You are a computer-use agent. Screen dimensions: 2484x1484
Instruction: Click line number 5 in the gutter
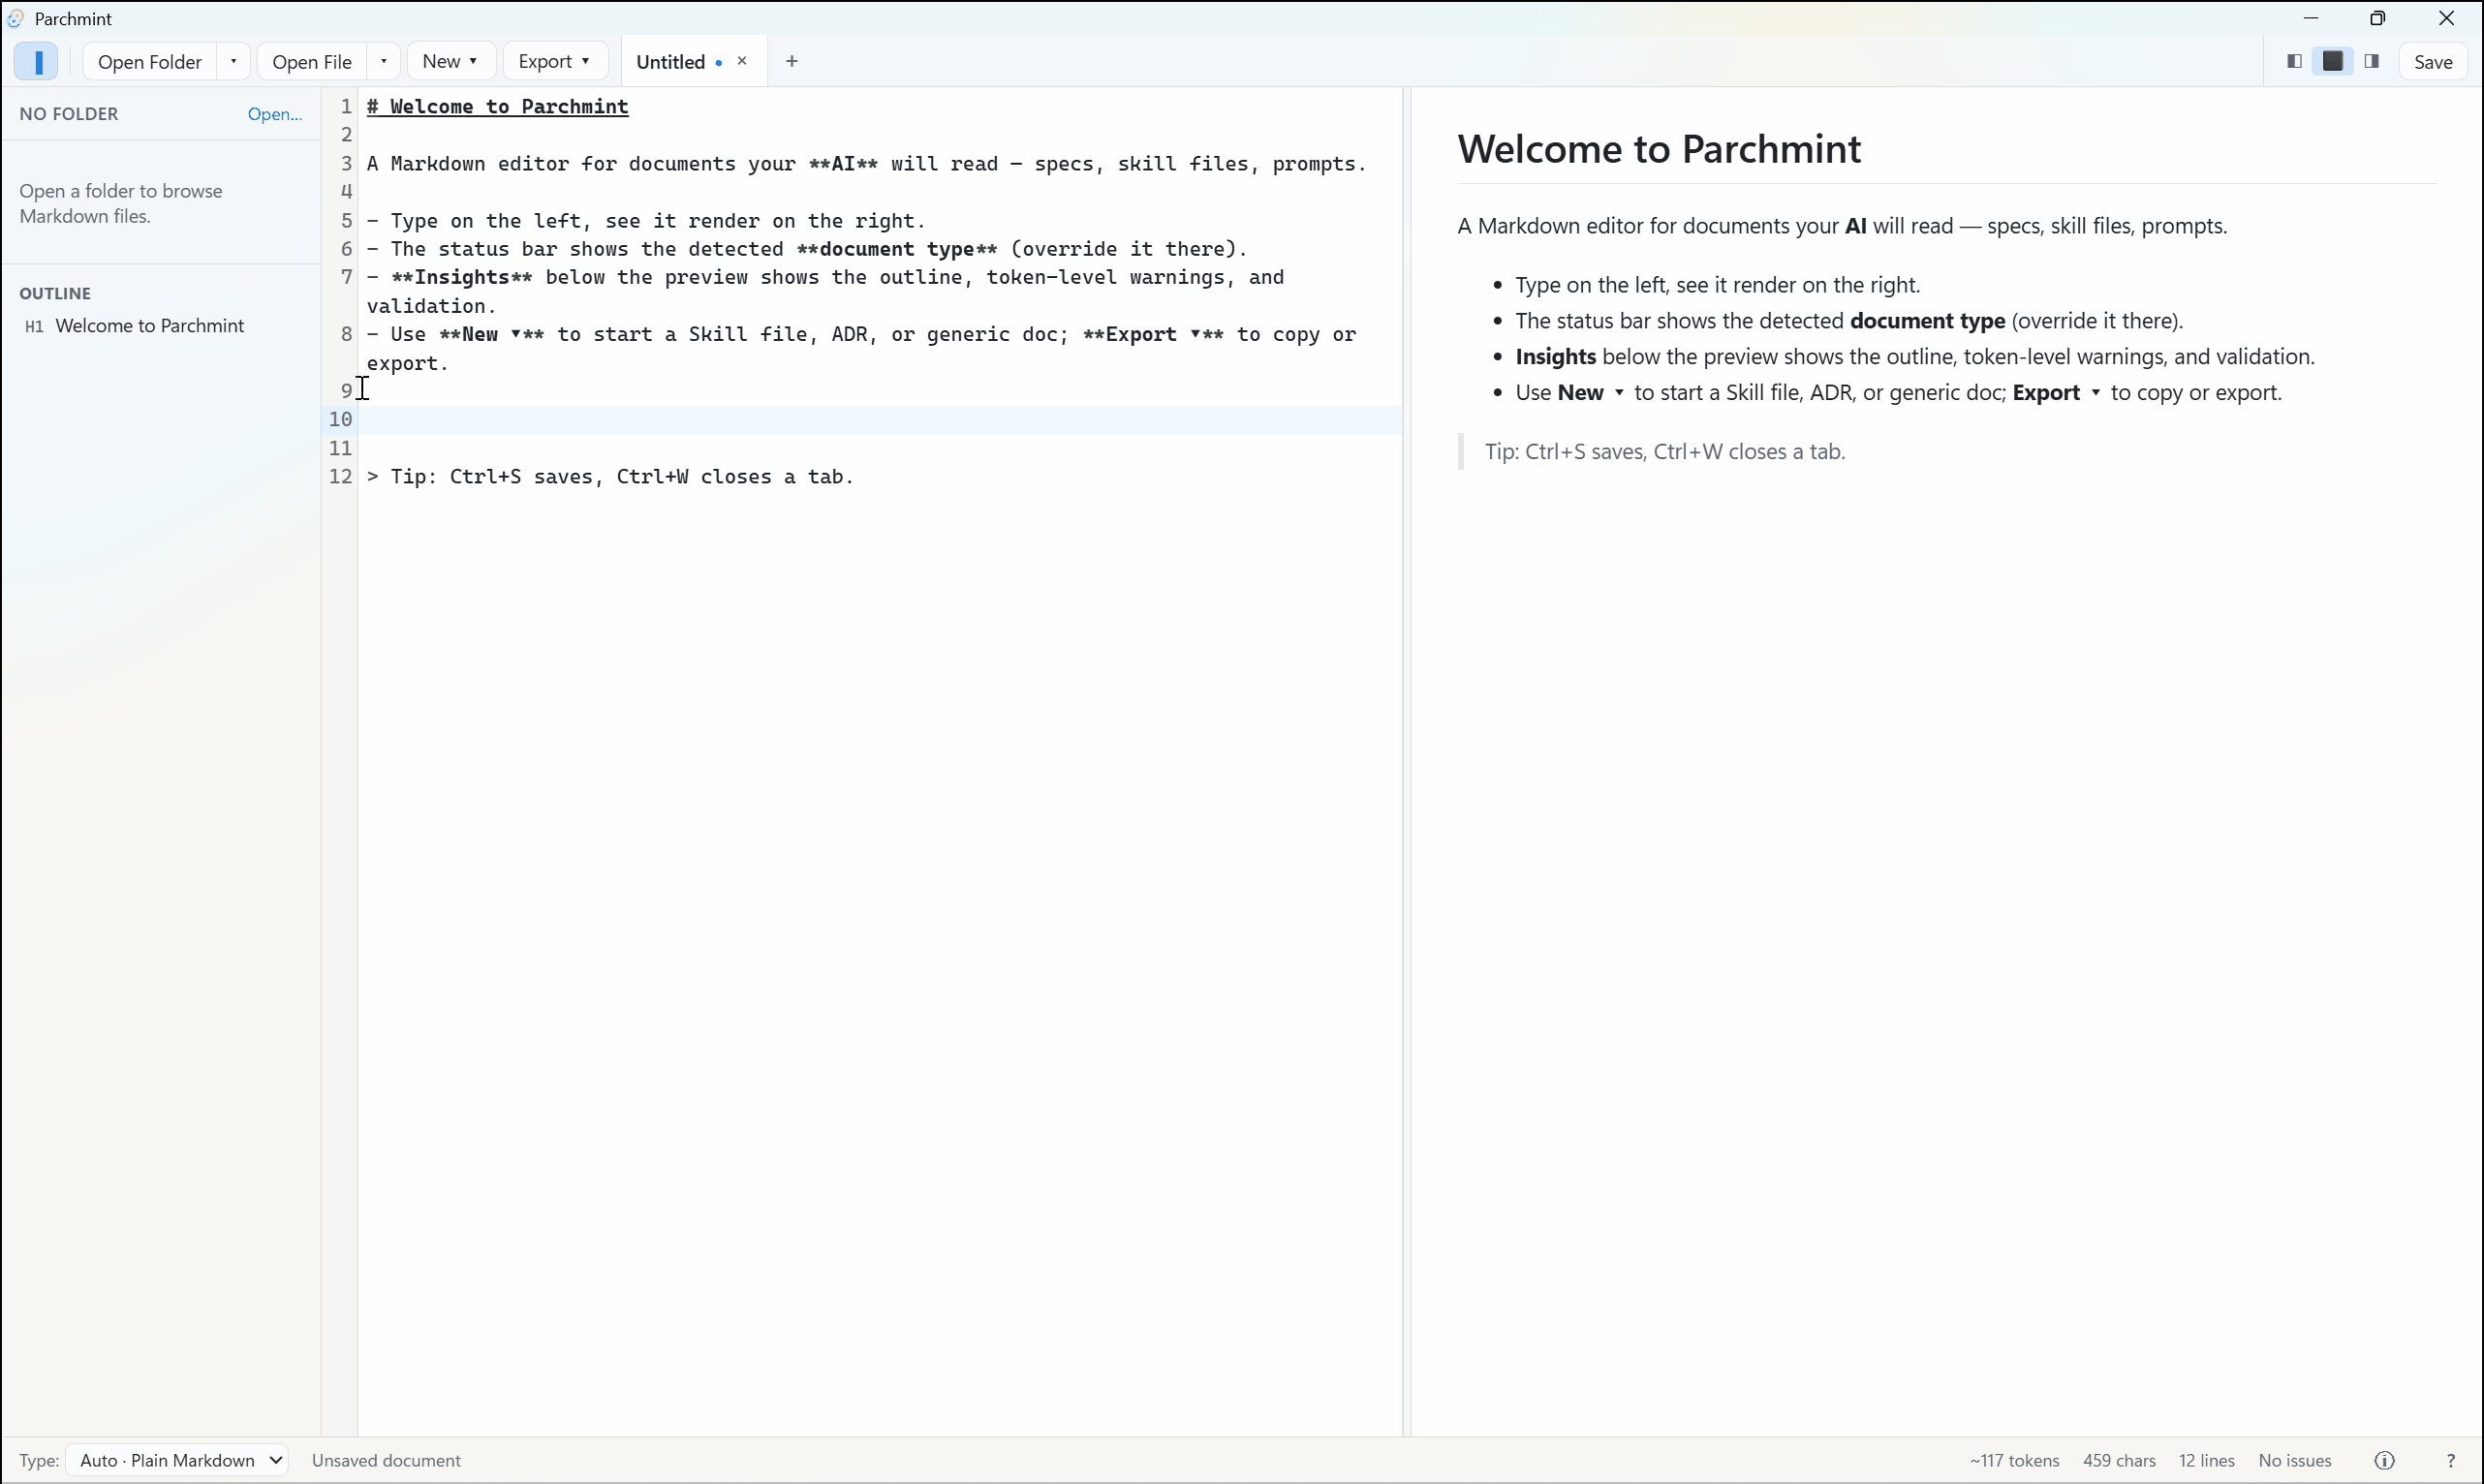point(346,221)
